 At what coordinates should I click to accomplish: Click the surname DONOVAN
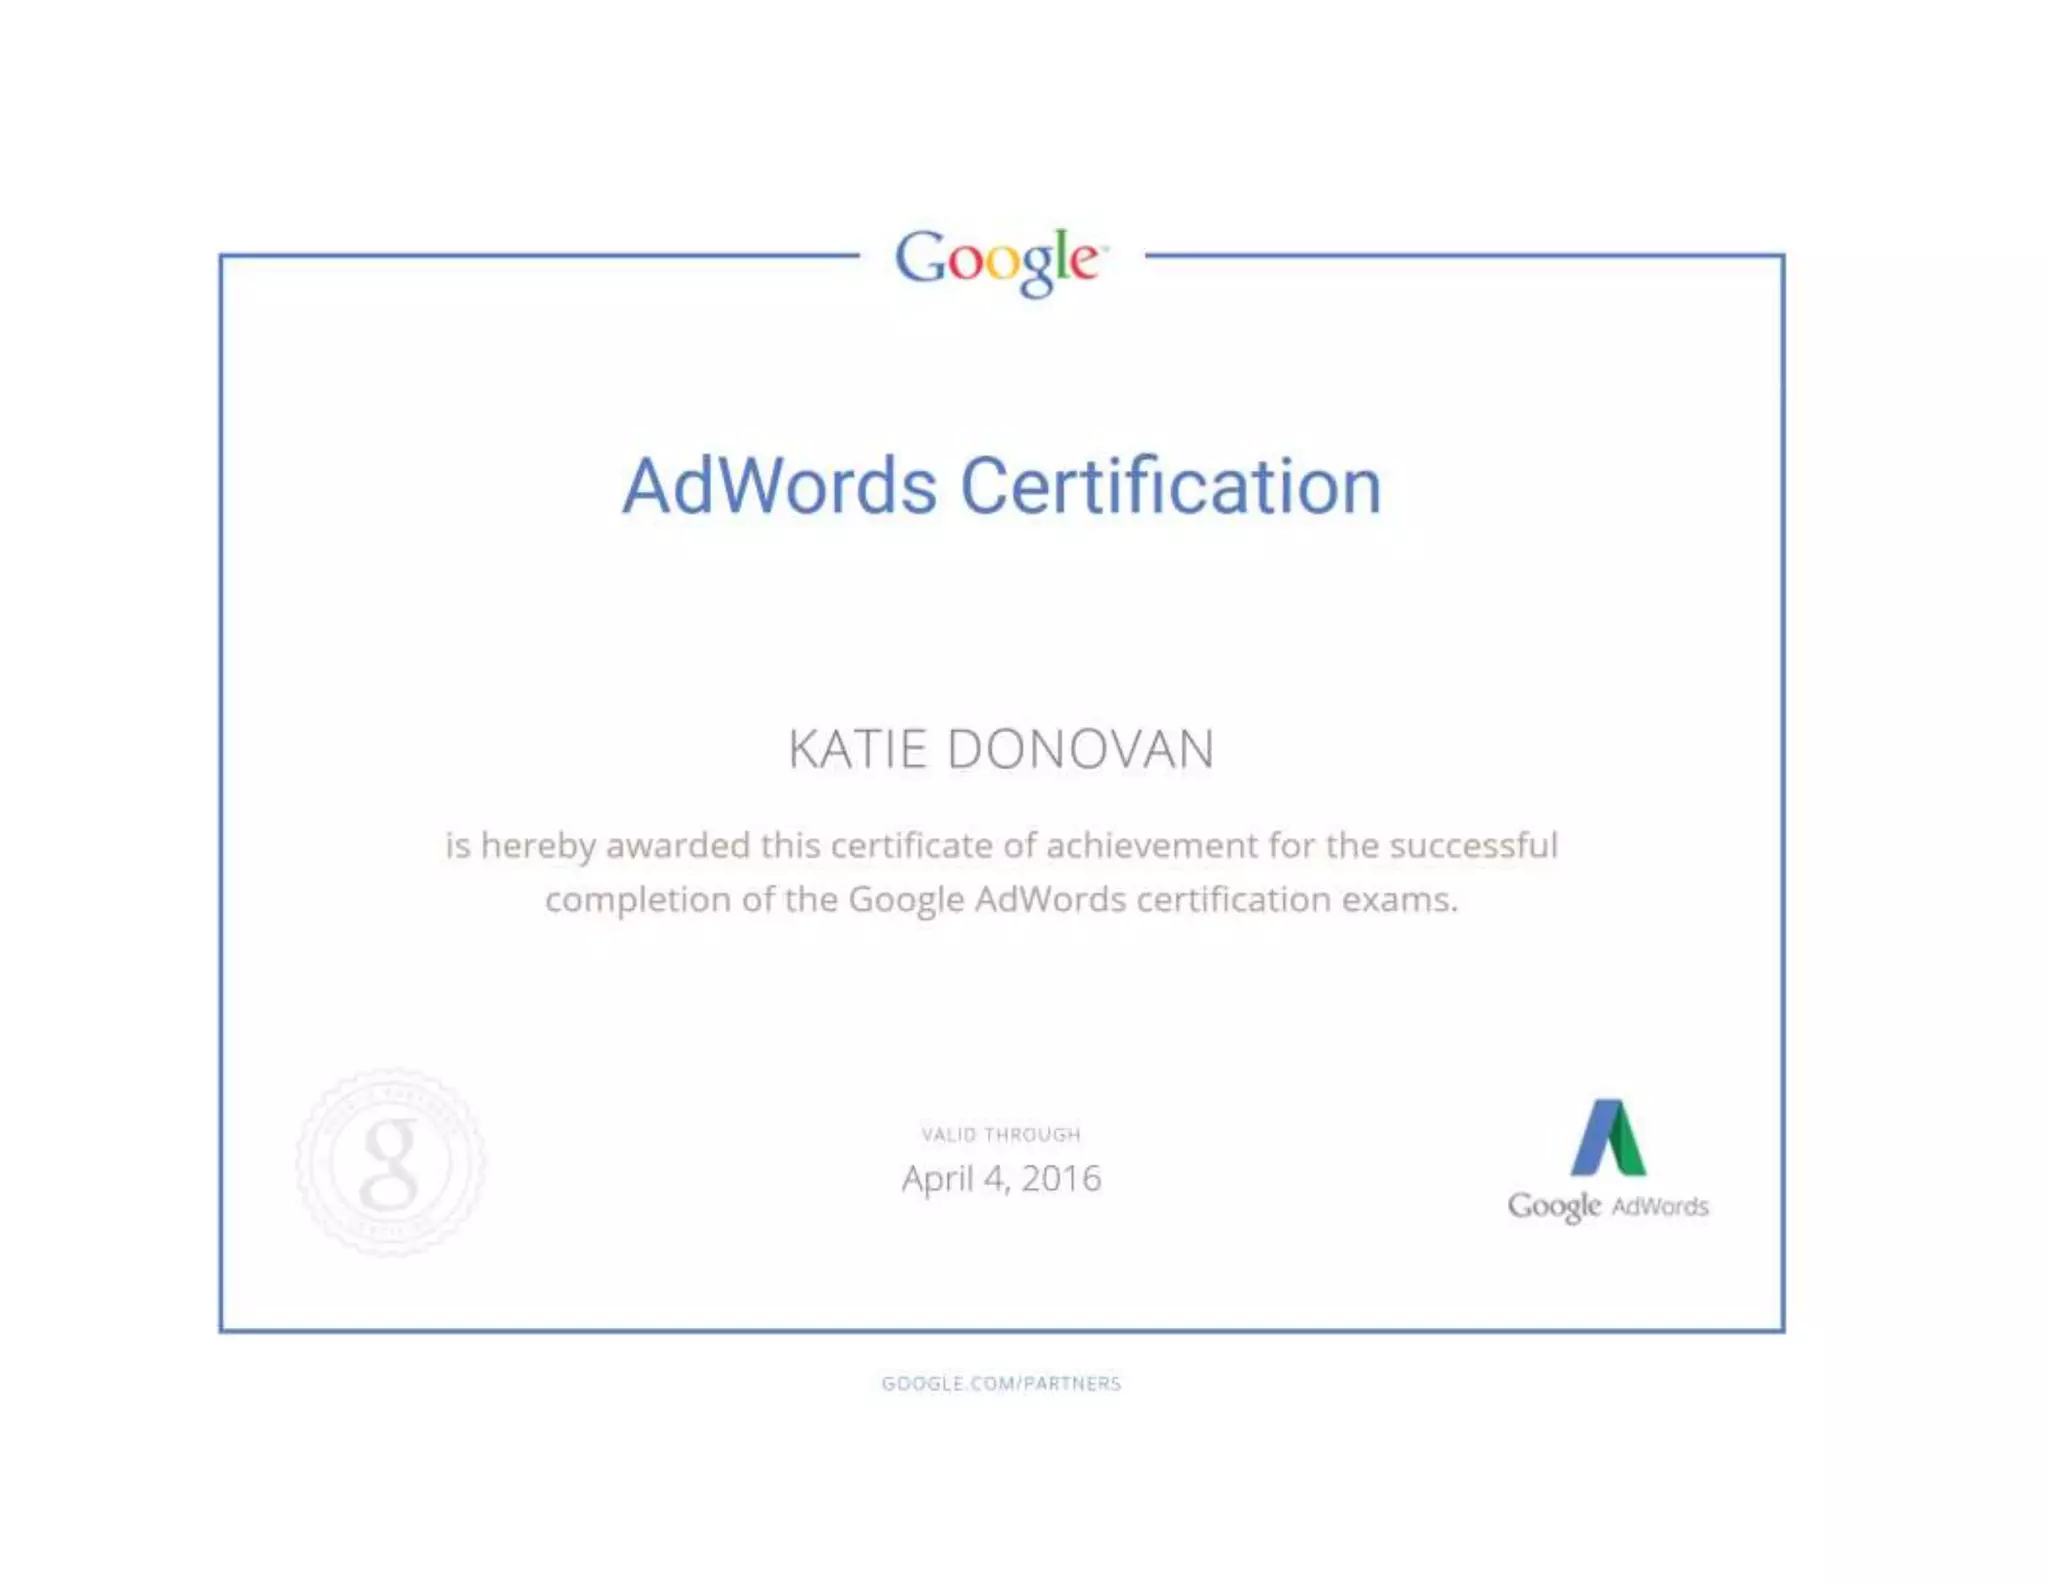click(1080, 750)
